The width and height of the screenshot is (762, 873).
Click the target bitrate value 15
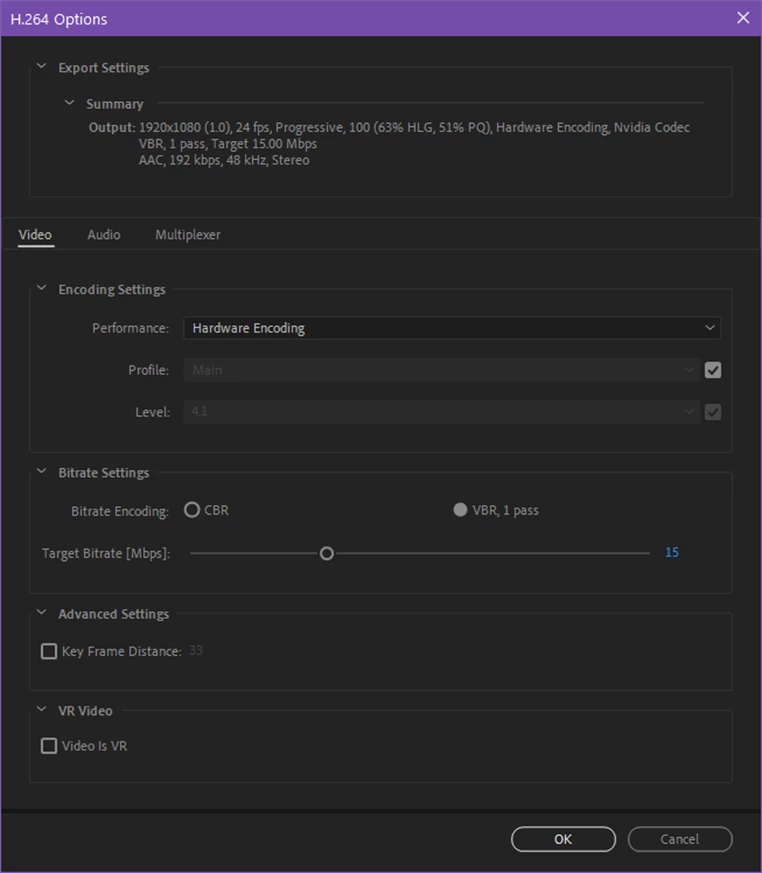tap(672, 552)
